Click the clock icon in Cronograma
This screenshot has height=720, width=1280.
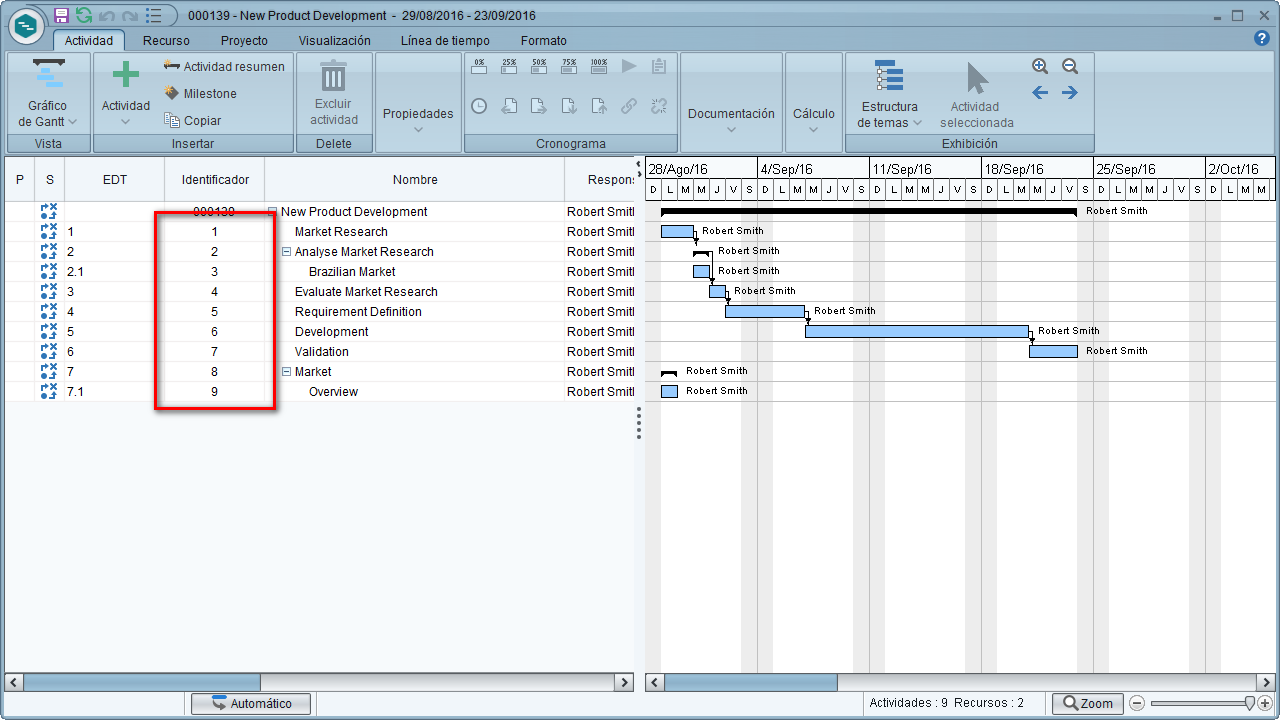point(479,105)
